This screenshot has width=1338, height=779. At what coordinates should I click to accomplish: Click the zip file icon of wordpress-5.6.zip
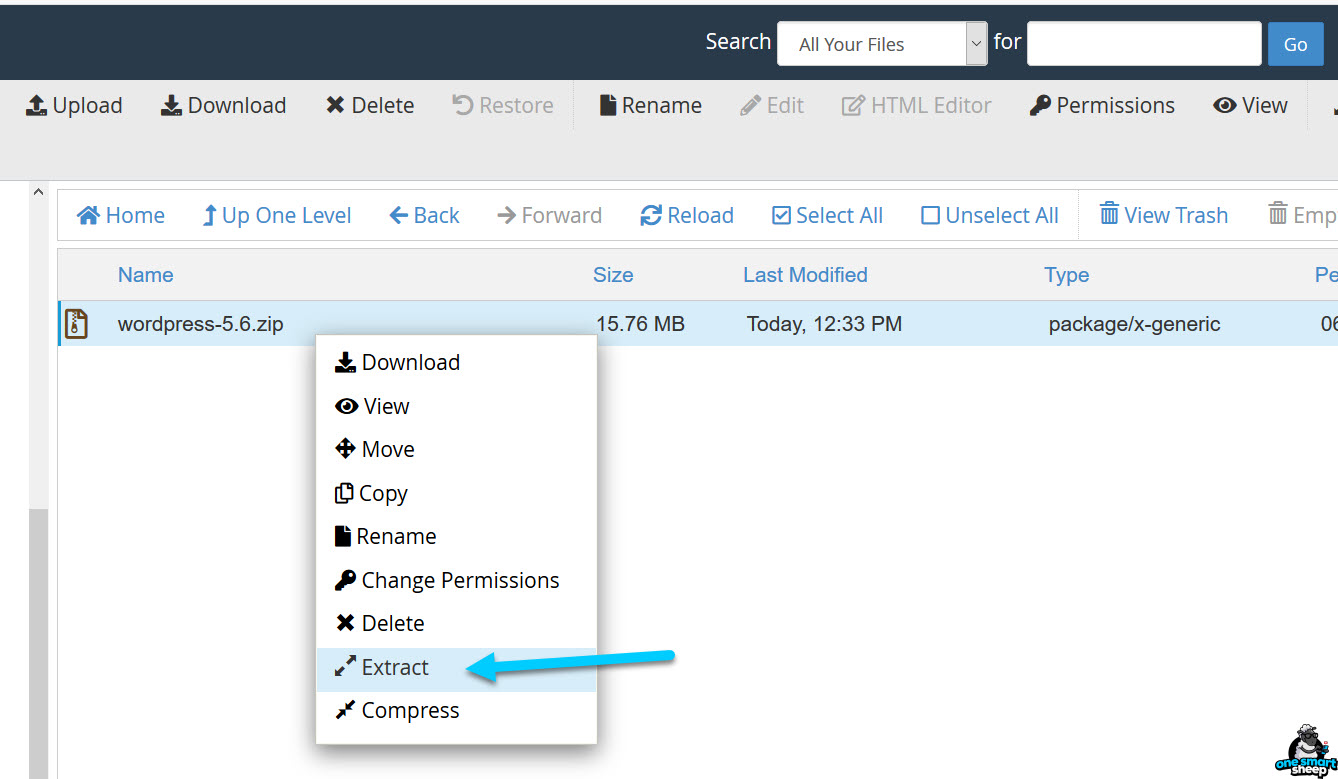(77, 324)
